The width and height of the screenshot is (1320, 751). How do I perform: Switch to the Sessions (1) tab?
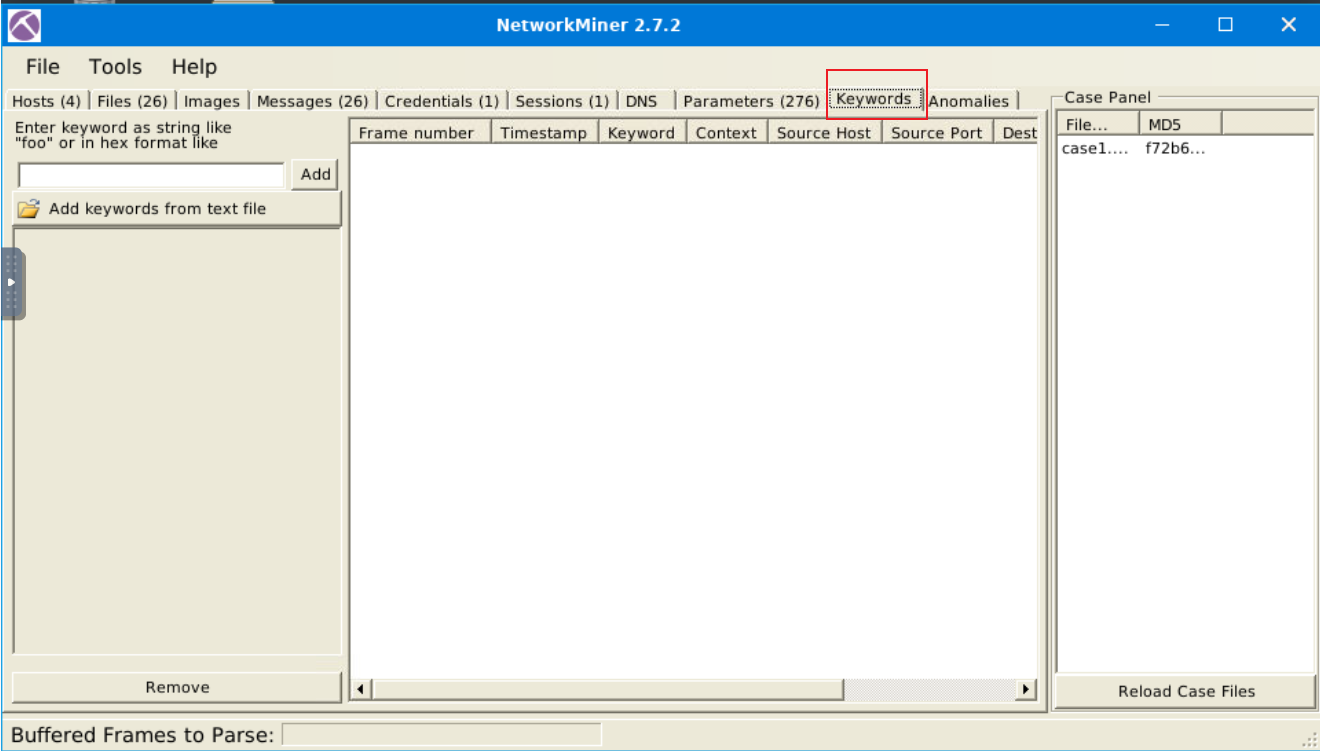562,101
